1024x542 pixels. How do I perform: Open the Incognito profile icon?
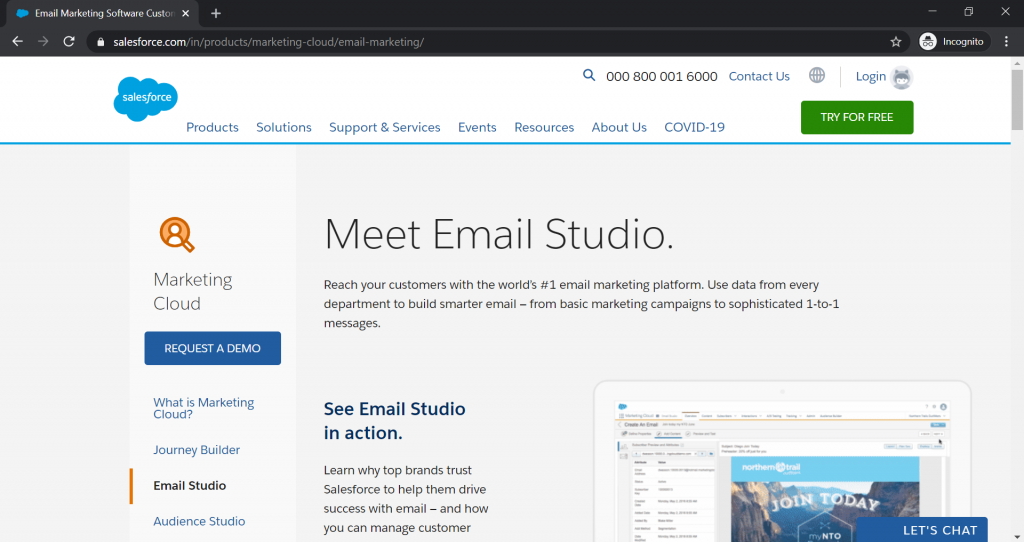click(x=928, y=41)
